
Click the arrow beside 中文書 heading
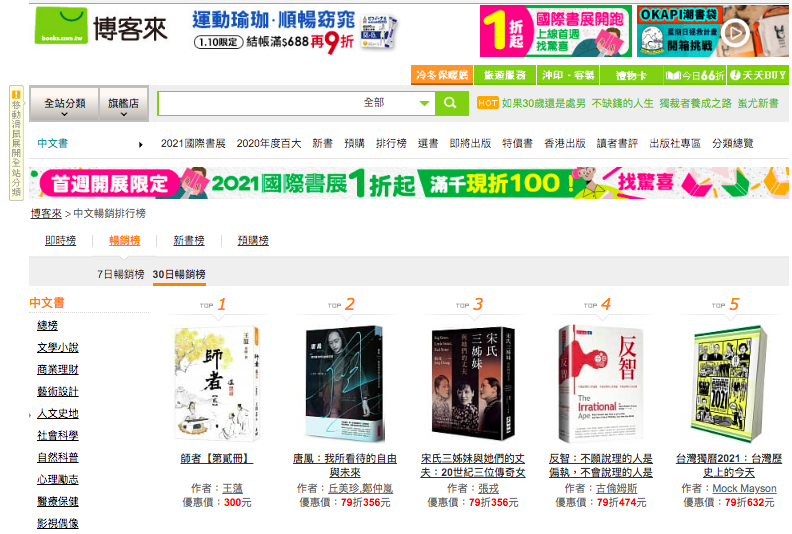(140, 145)
